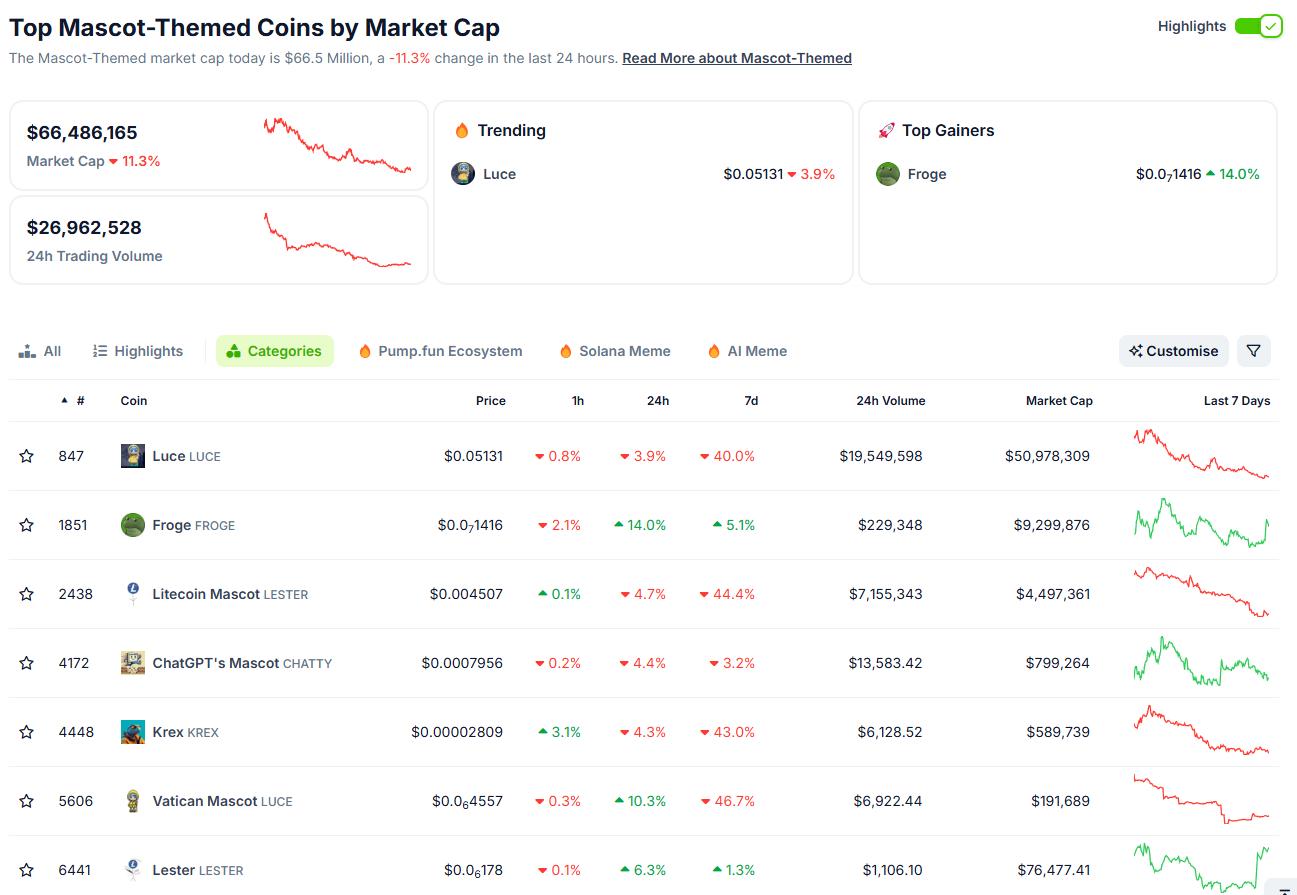Click the ChatGPT's Mascot coin logo
This screenshot has height=895, width=1297.
tap(132, 662)
